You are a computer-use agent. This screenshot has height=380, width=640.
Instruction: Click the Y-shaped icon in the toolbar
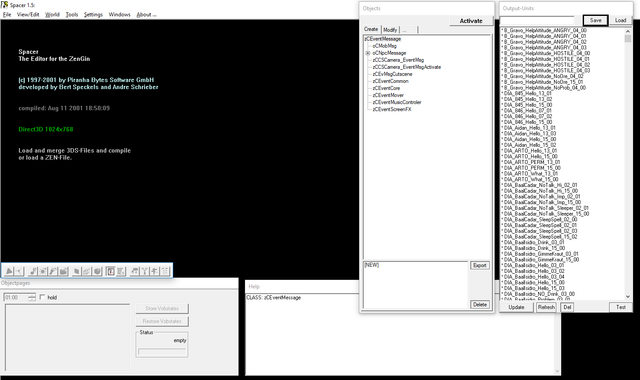pyautogui.click(x=144, y=271)
